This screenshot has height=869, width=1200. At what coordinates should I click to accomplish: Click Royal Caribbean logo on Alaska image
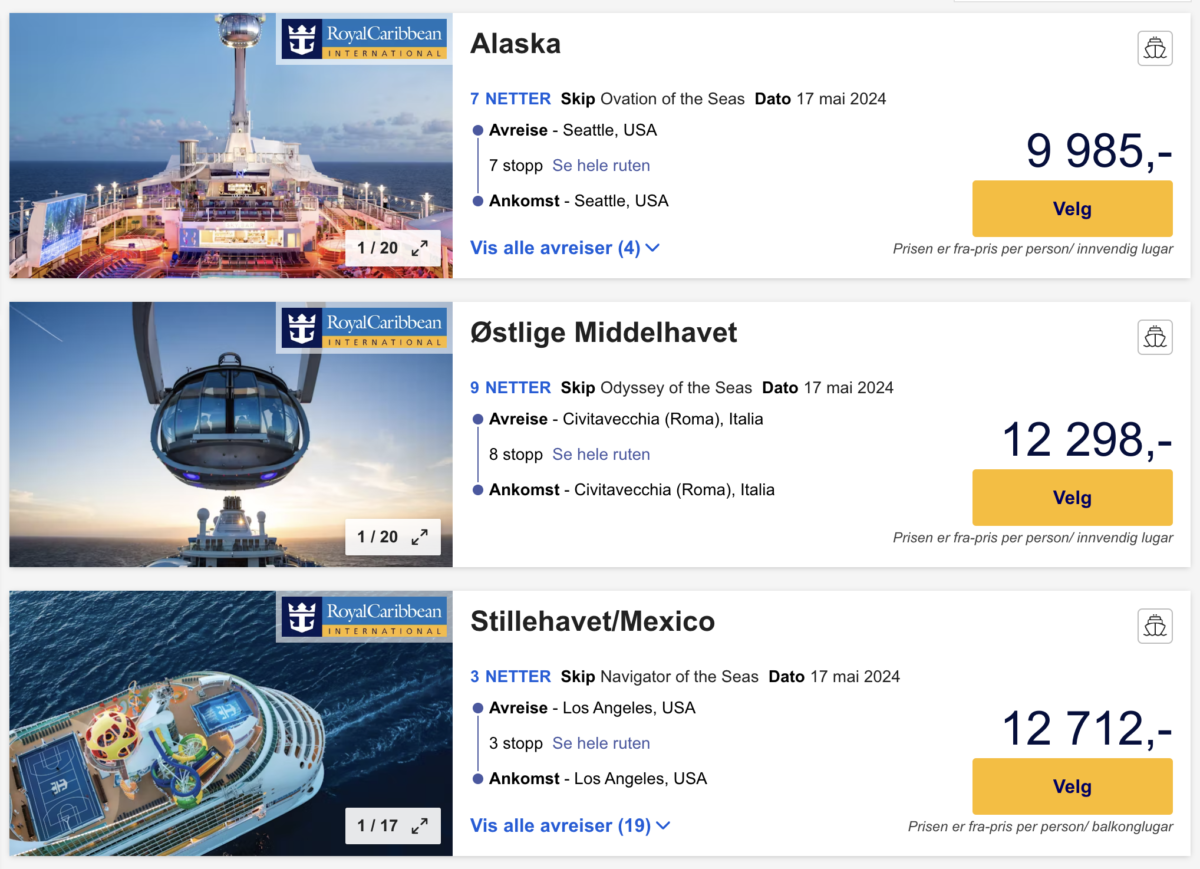point(363,40)
